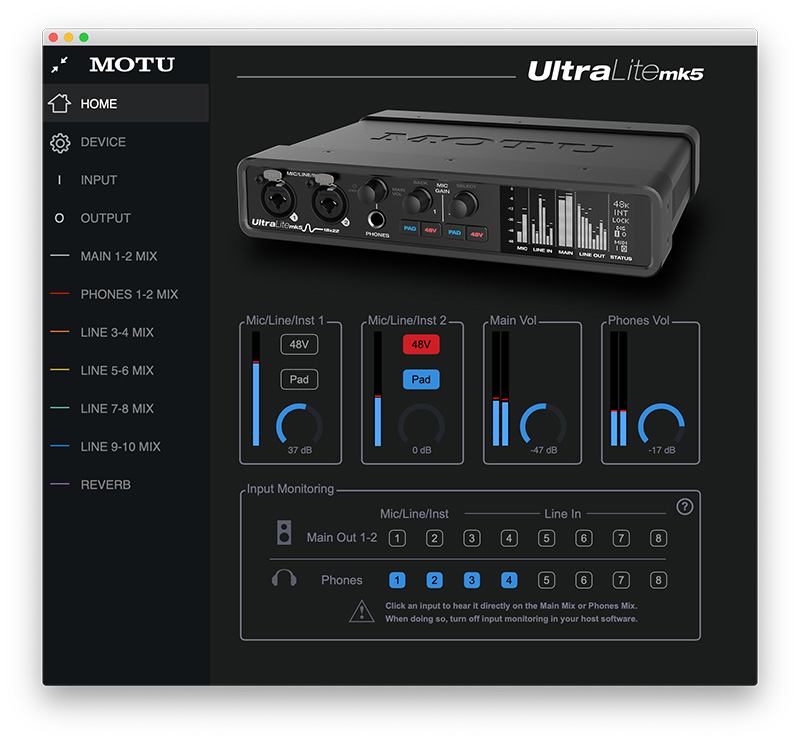800x742 pixels.
Task: Collapse the sidebar with the arrows icon
Action: pos(60,65)
